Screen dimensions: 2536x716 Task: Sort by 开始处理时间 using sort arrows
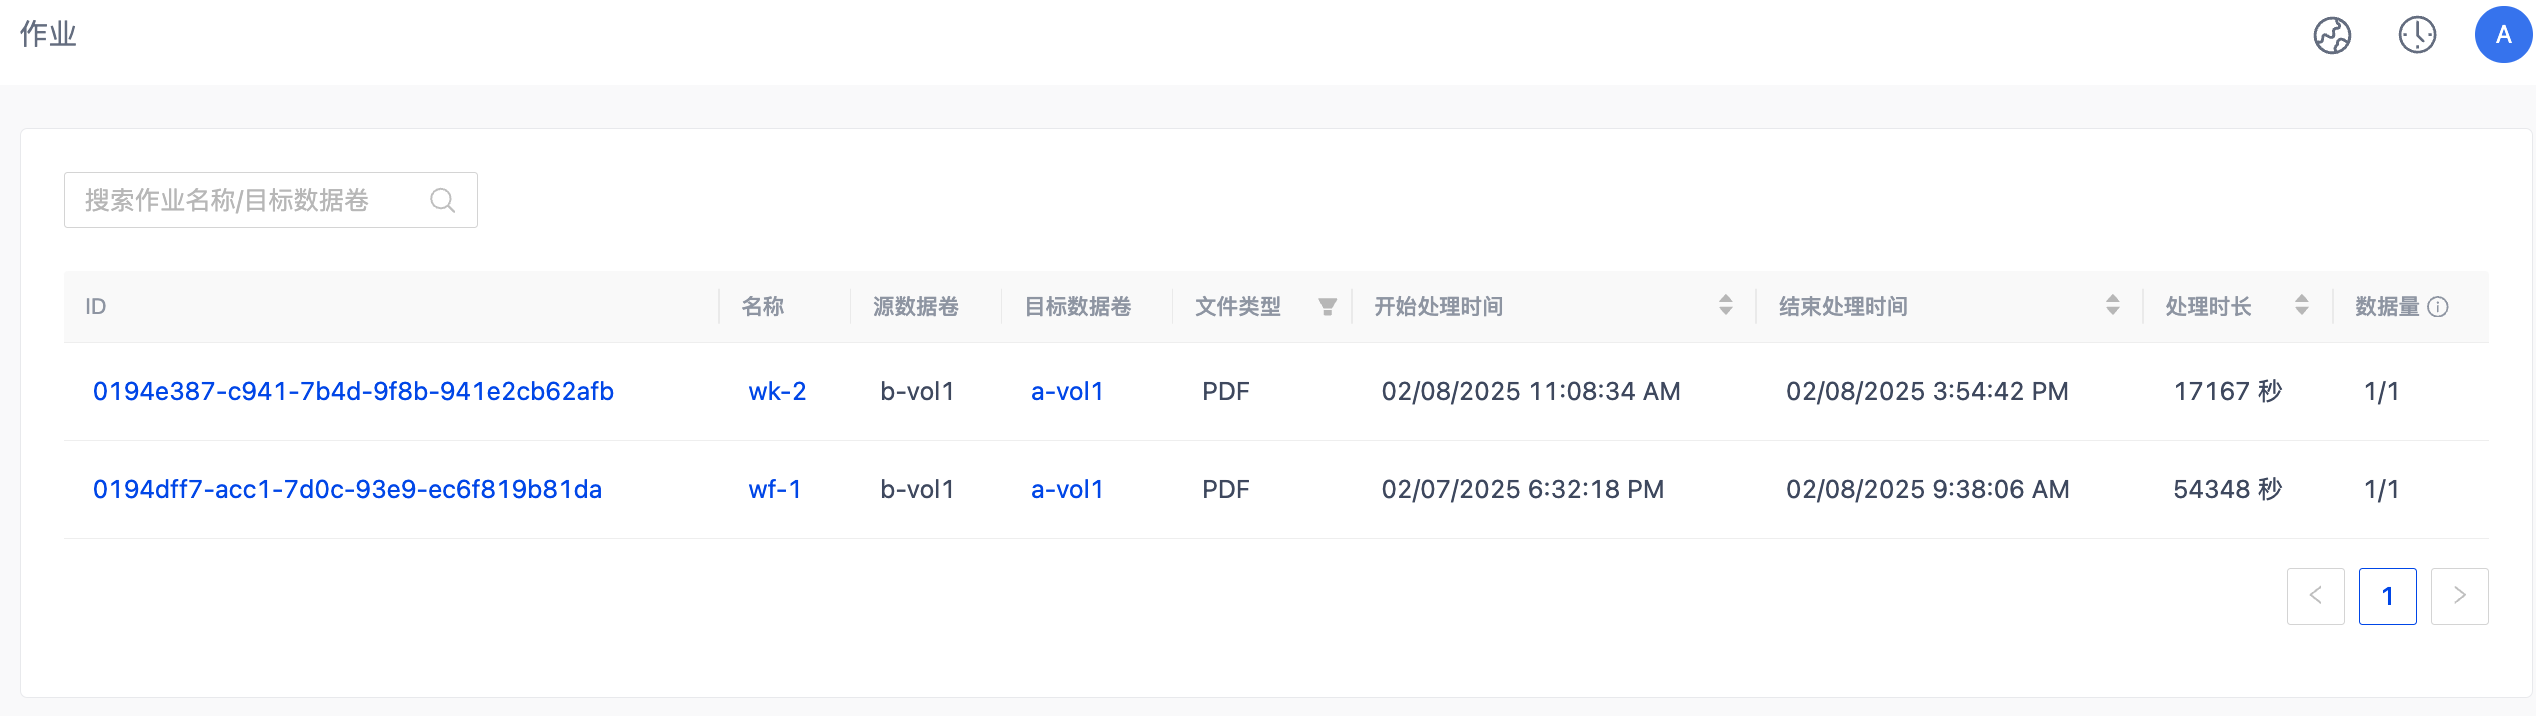(x=1725, y=306)
